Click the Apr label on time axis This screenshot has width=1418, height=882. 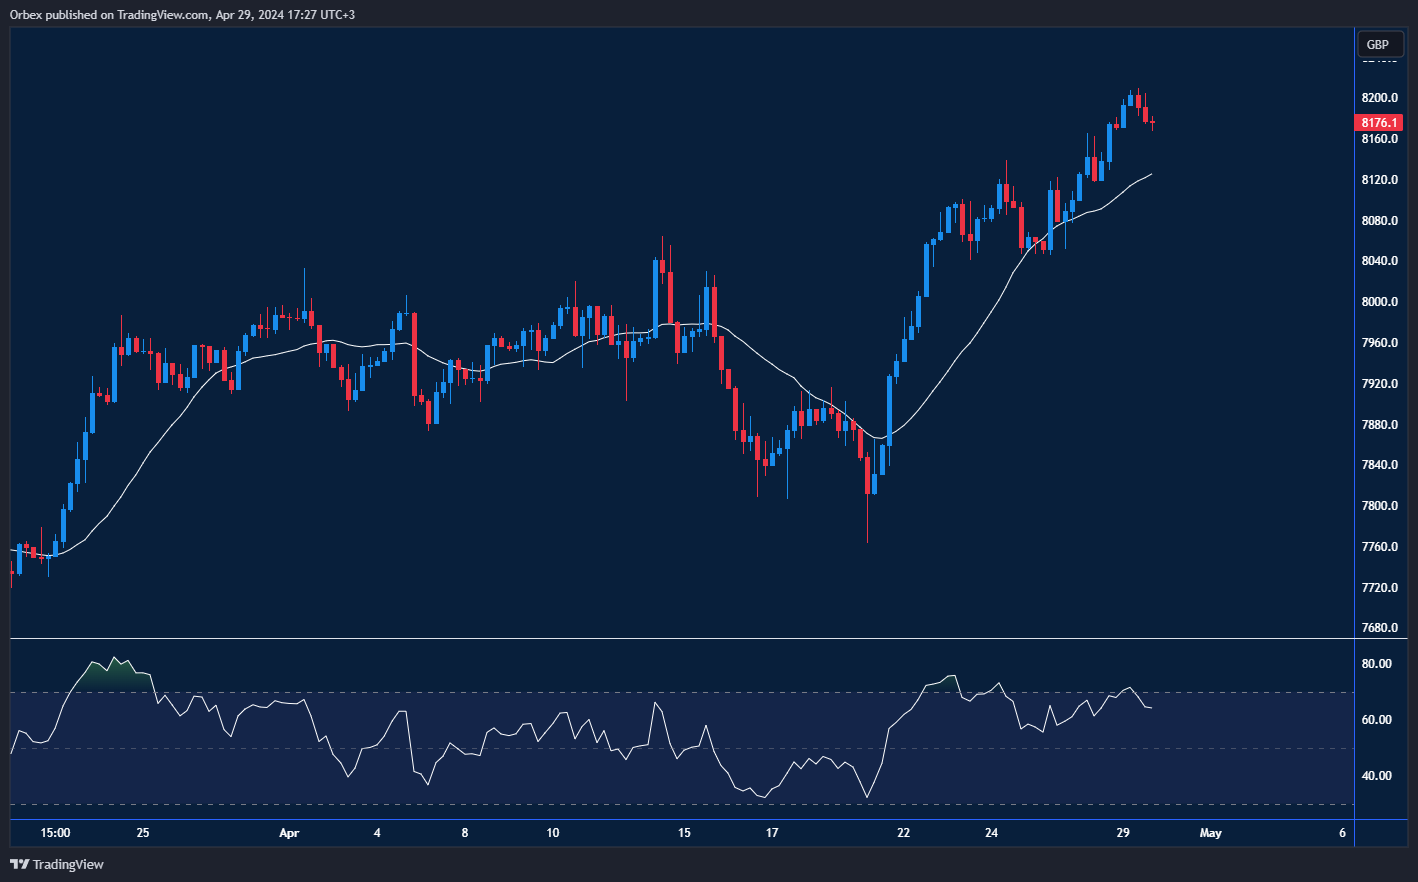pos(289,833)
